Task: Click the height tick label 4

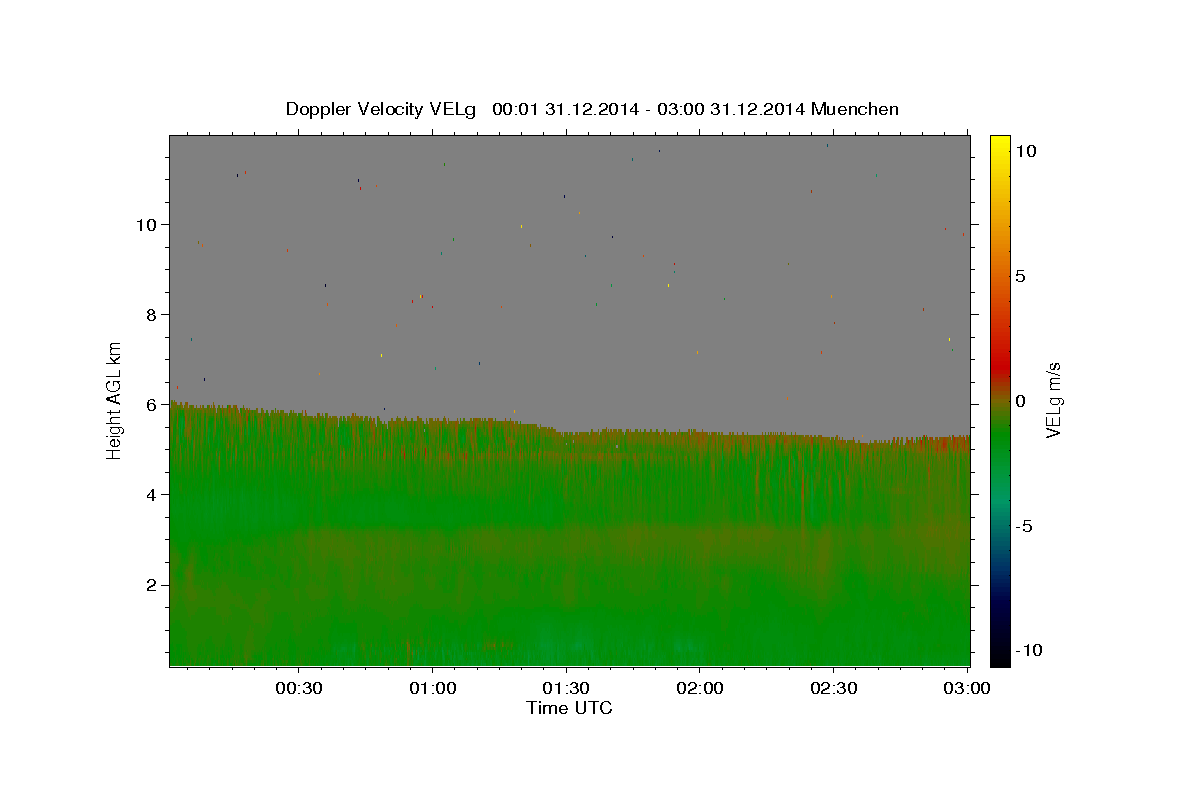Action: click(x=151, y=494)
